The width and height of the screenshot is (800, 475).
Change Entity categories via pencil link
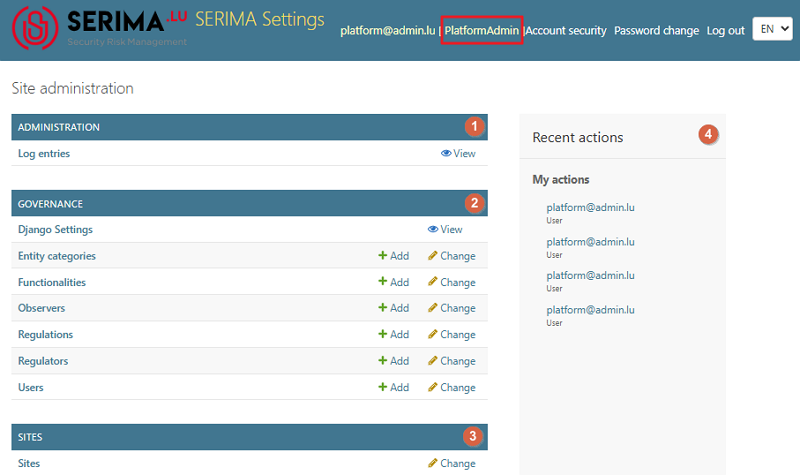pyautogui.click(x=452, y=256)
